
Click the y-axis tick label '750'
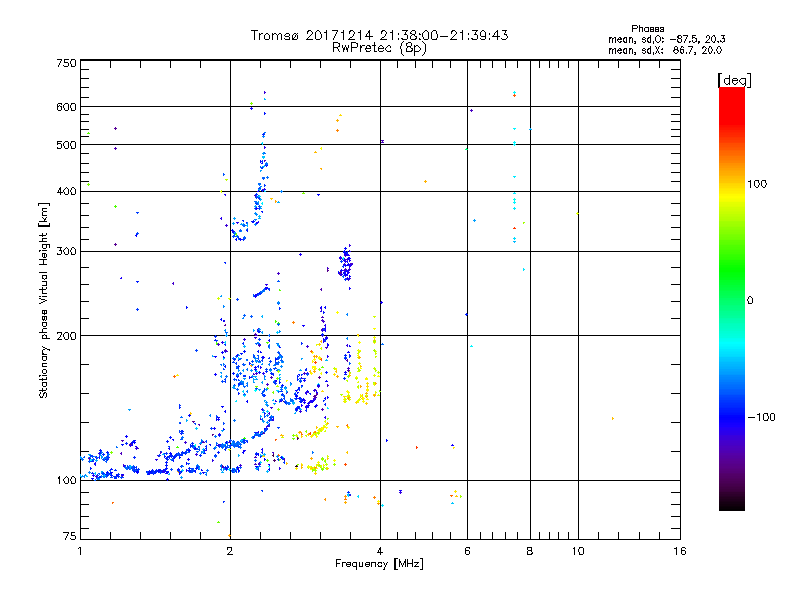pyautogui.click(x=66, y=63)
